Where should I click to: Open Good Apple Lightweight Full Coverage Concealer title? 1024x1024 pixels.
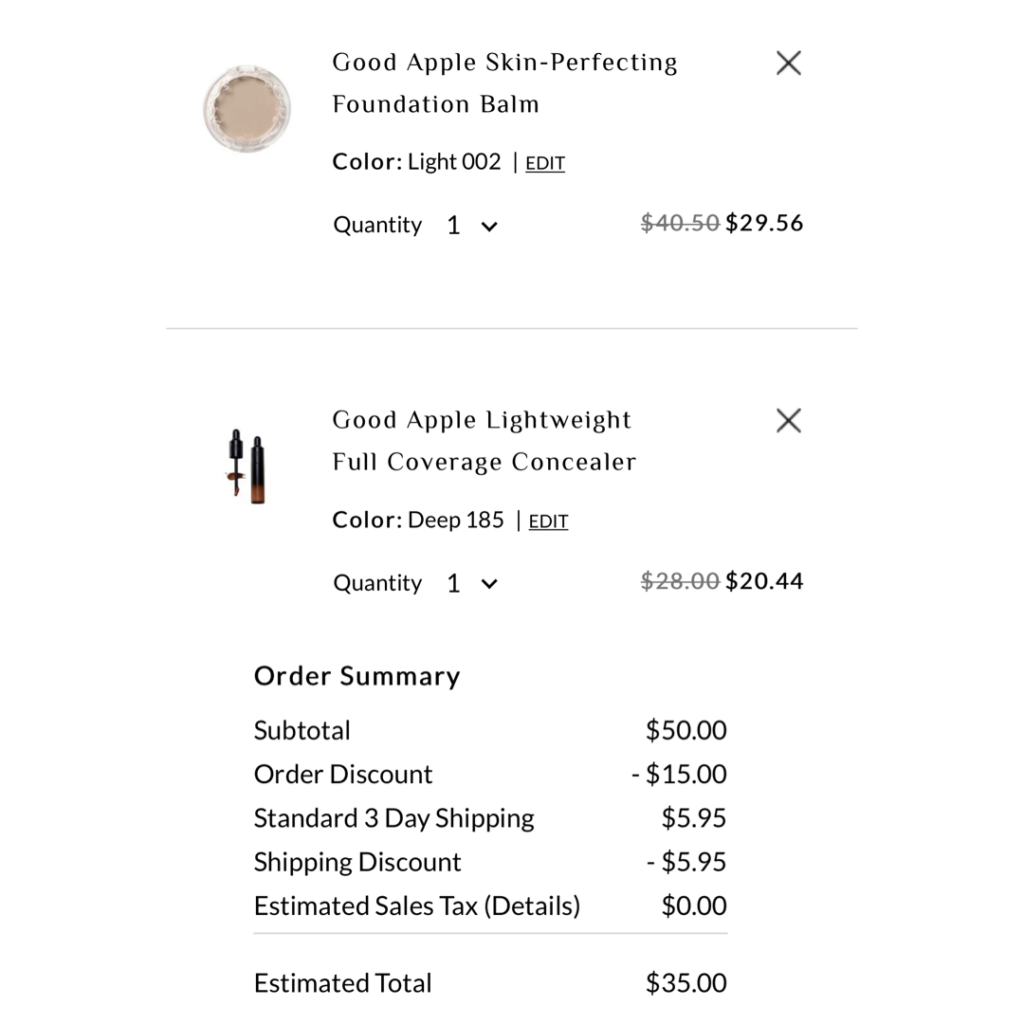point(484,441)
